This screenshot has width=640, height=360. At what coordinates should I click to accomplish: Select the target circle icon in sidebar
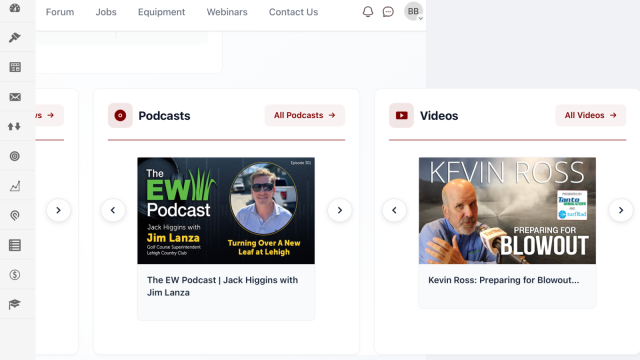pyautogui.click(x=15, y=156)
